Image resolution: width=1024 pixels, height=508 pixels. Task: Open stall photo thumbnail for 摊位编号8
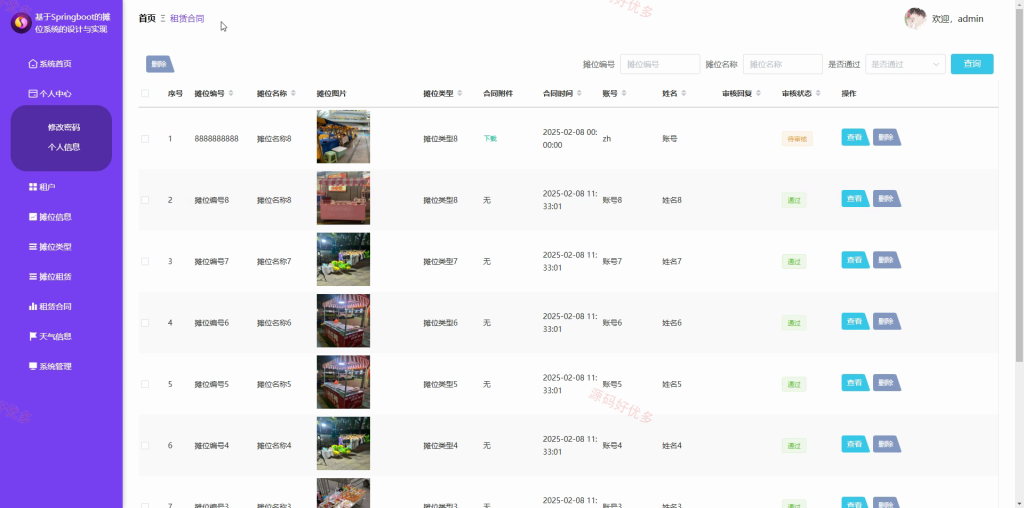[344, 198]
